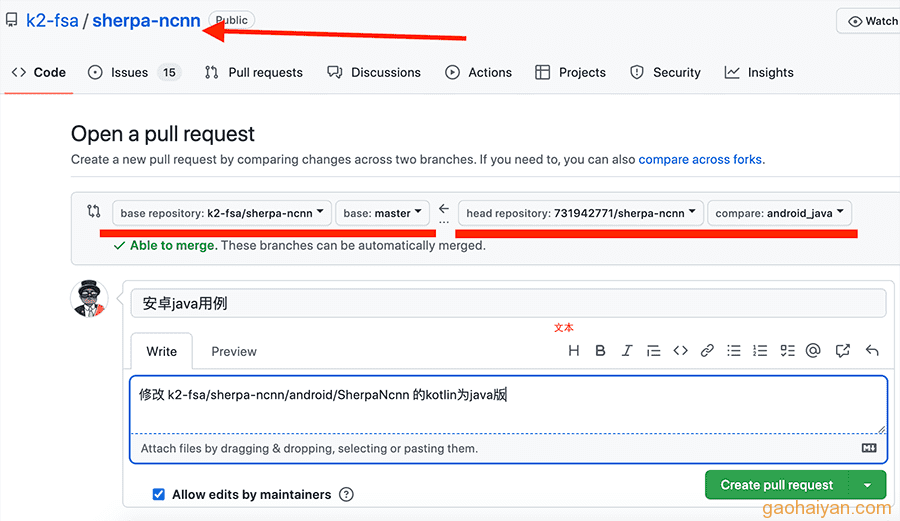Expand the Create pull request options arrow
Image resolution: width=900 pixels, height=521 pixels.
click(867, 485)
